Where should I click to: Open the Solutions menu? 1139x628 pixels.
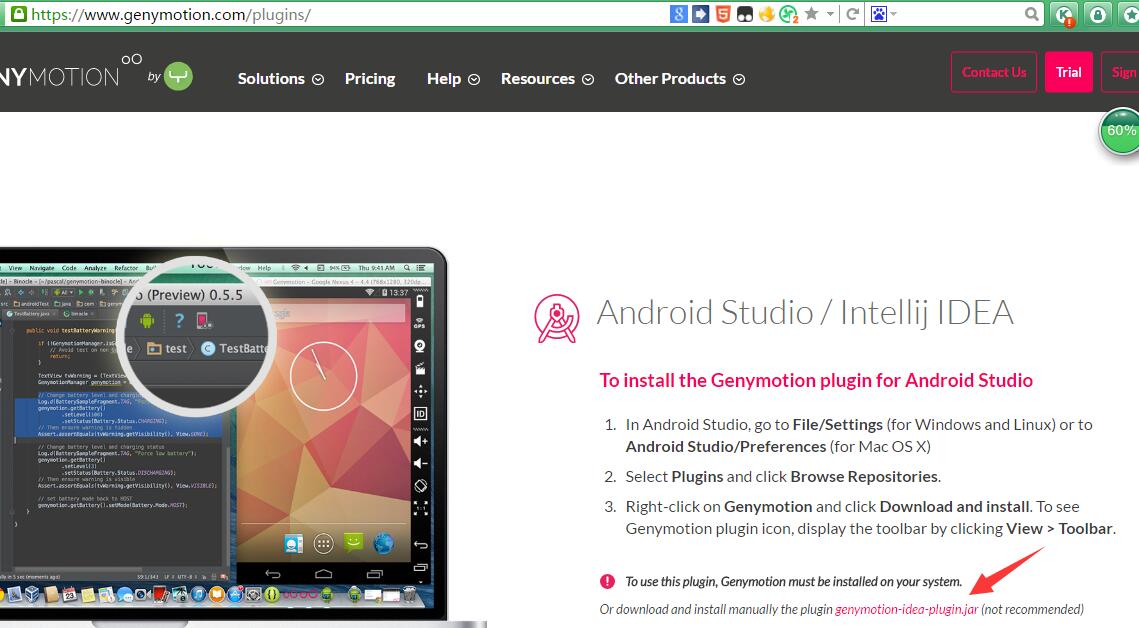(271, 78)
